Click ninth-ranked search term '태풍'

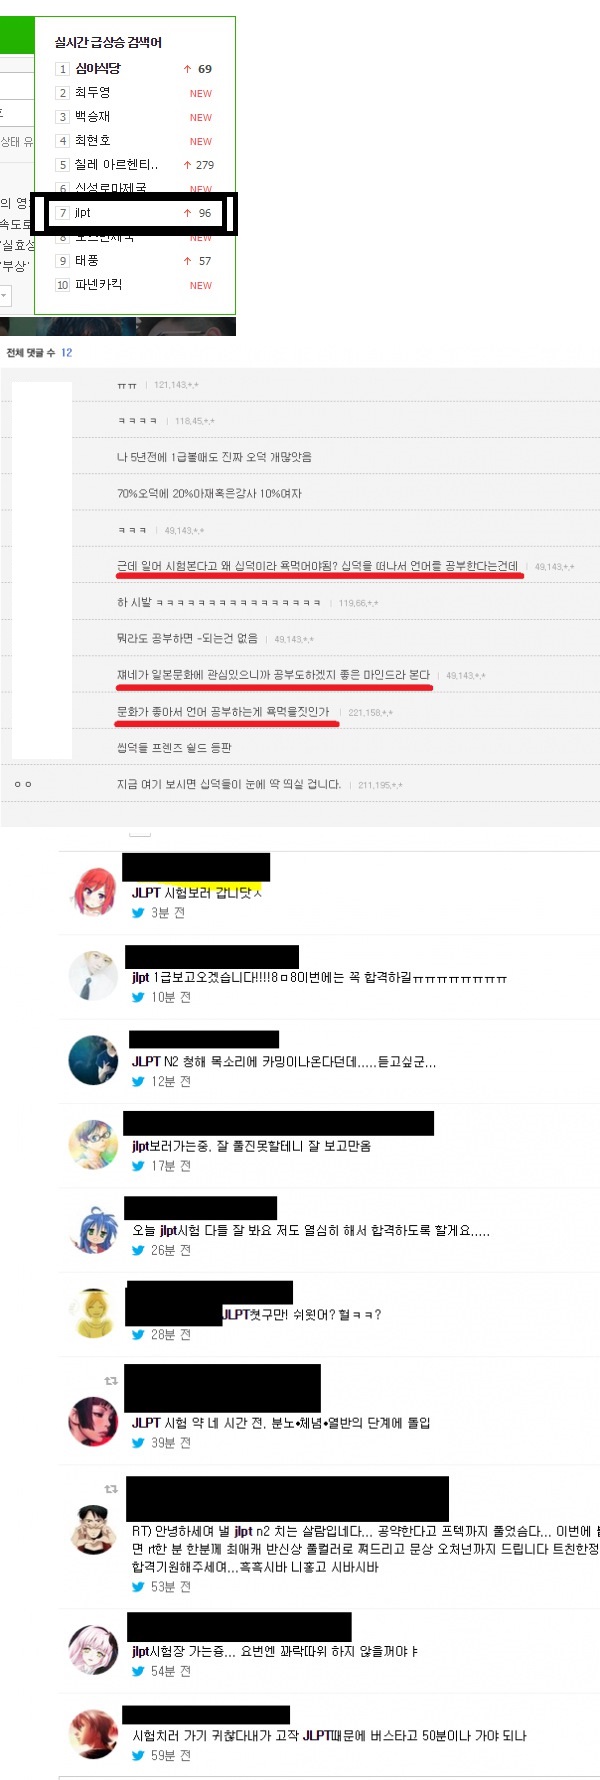(87, 261)
